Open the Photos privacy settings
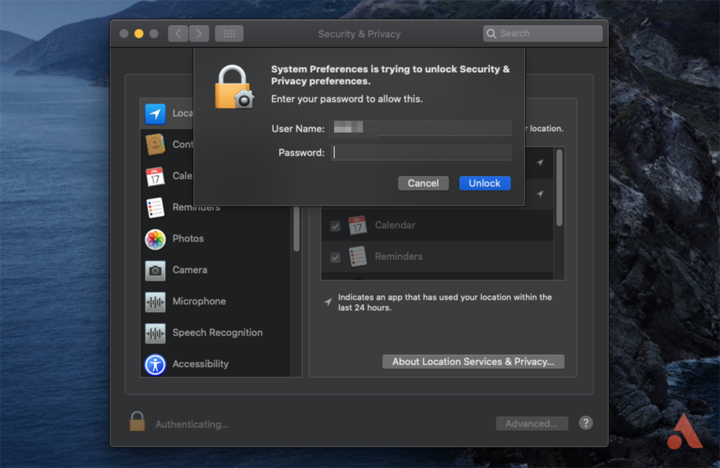This screenshot has width=720, height=468. (187, 239)
